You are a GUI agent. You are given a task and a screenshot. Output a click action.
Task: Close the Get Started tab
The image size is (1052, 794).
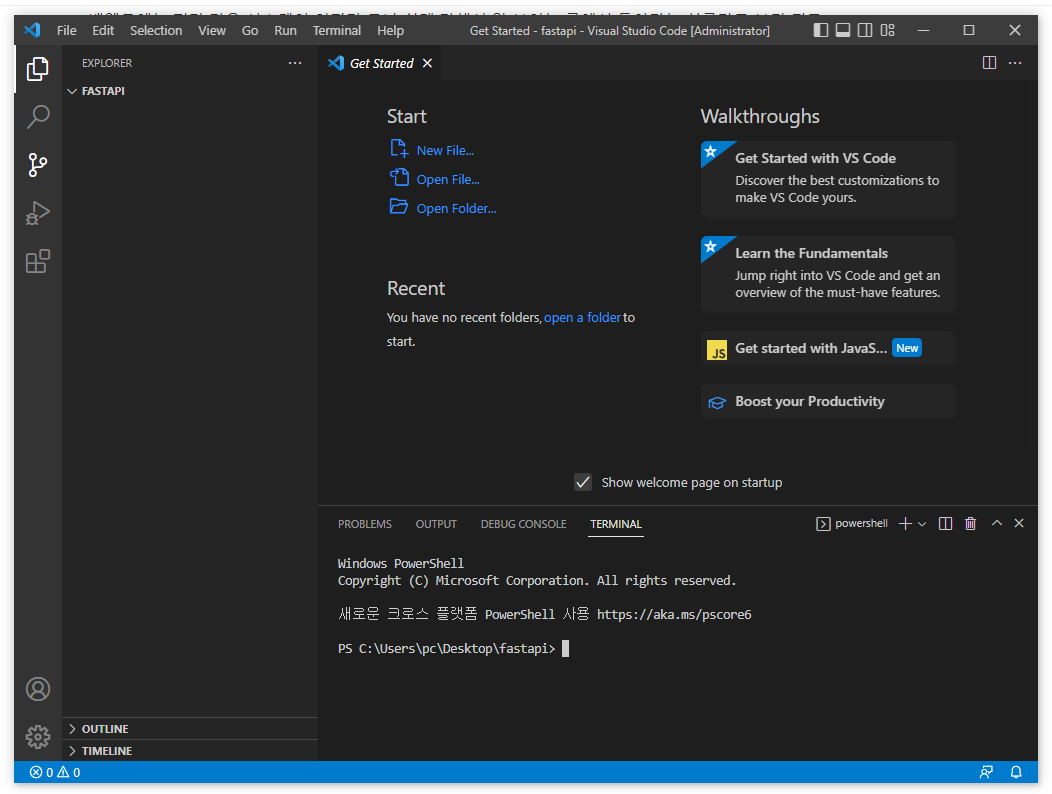pos(427,63)
